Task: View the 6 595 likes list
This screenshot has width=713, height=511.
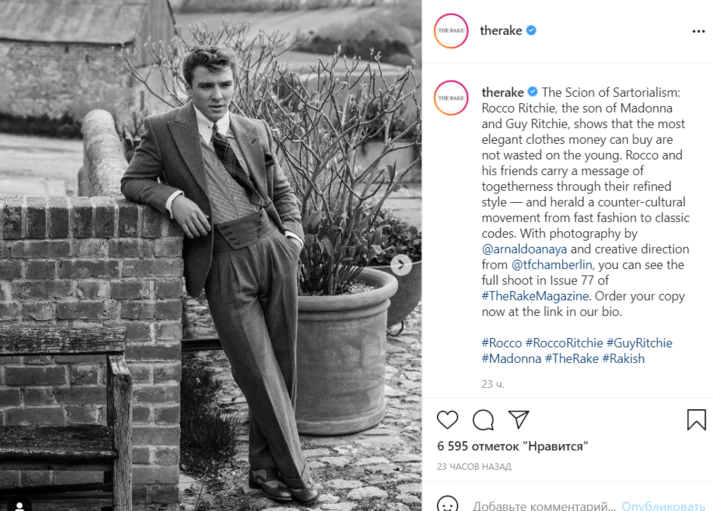Action: (512, 446)
